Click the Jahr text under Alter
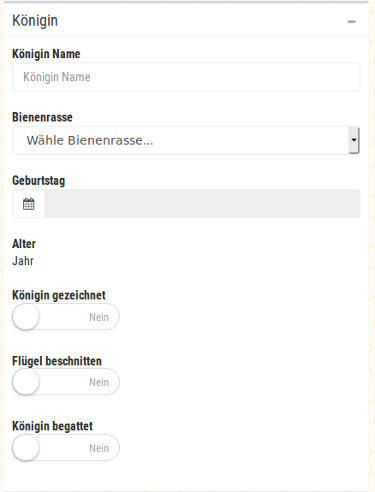 click(x=23, y=261)
